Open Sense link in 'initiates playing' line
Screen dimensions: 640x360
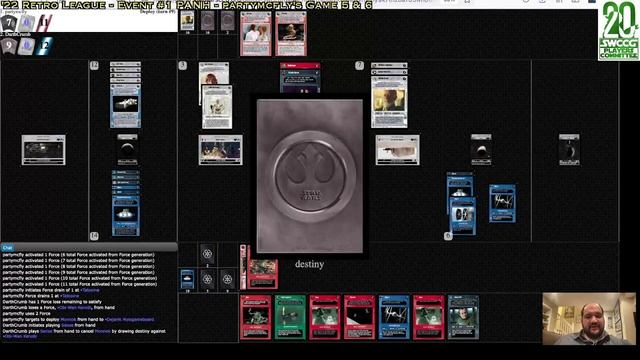tap(67, 325)
